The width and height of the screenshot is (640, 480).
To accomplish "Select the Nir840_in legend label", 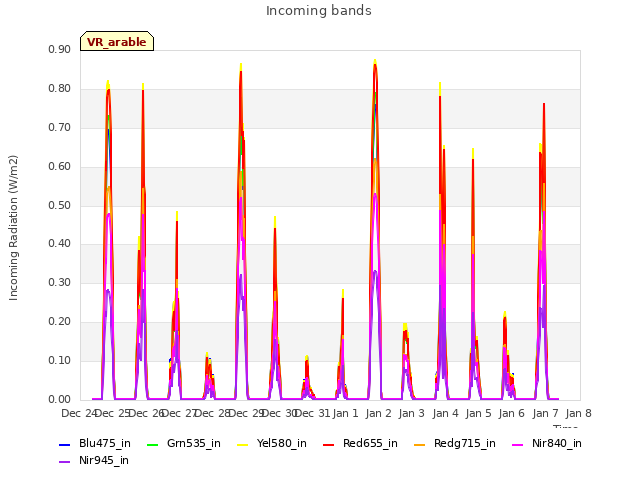I will tap(557, 443).
